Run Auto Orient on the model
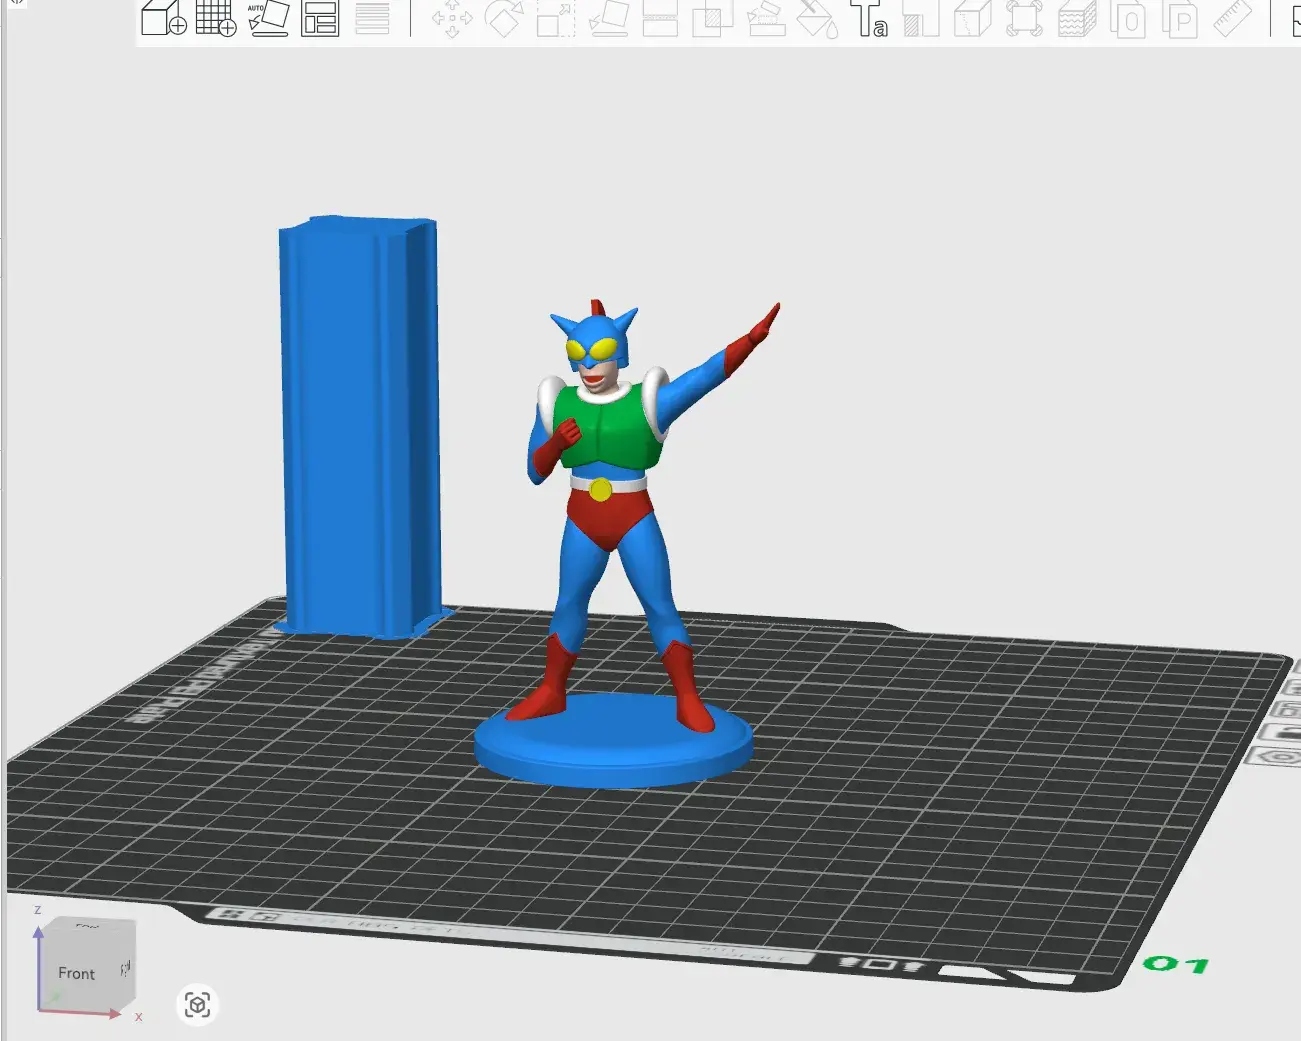This screenshot has height=1041, width=1301. click(x=268, y=19)
